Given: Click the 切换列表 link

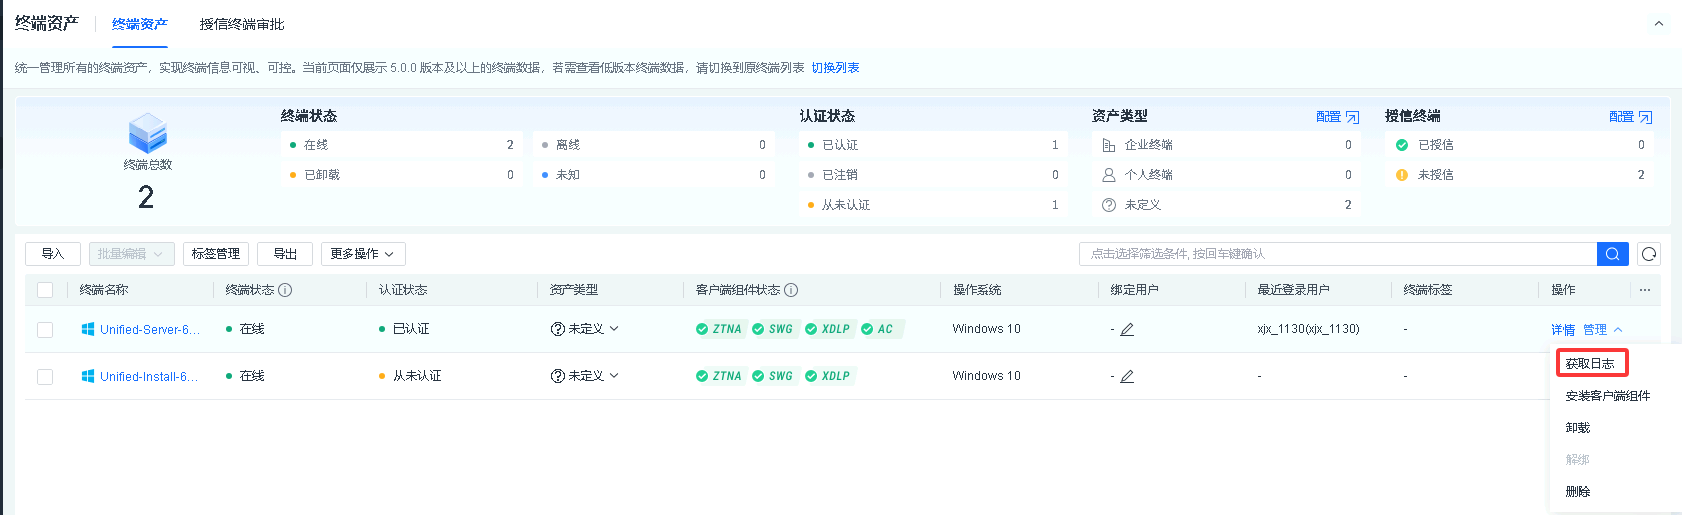Looking at the screenshot, I should (x=835, y=68).
